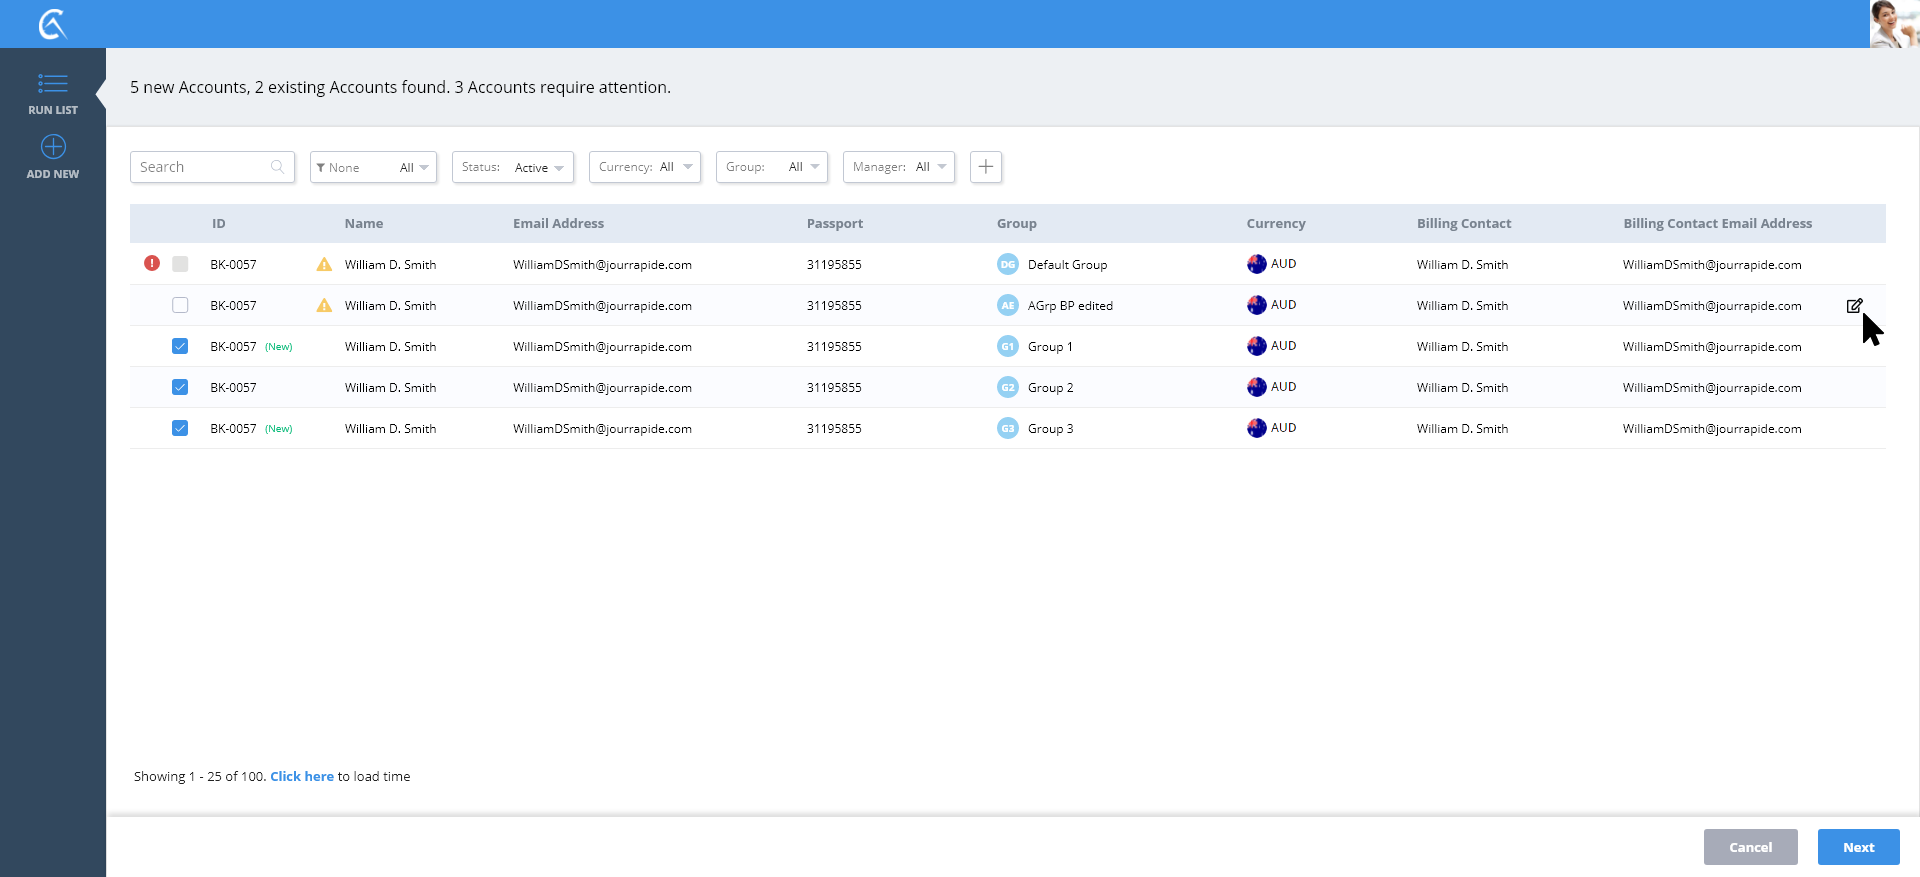Click the (New) tag in Group 3 row
The height and width of the screenshot is (877, 1920).
coord(279,429)
